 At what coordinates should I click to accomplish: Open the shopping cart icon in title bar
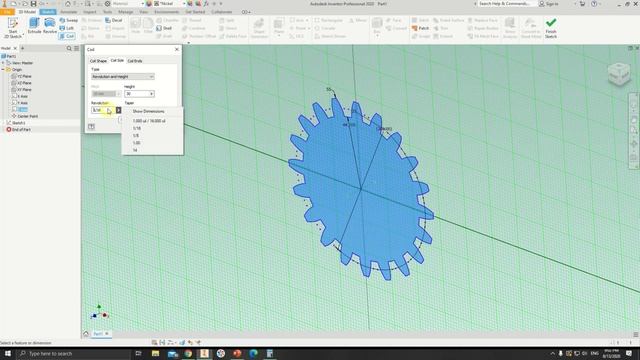coord(582,4)
